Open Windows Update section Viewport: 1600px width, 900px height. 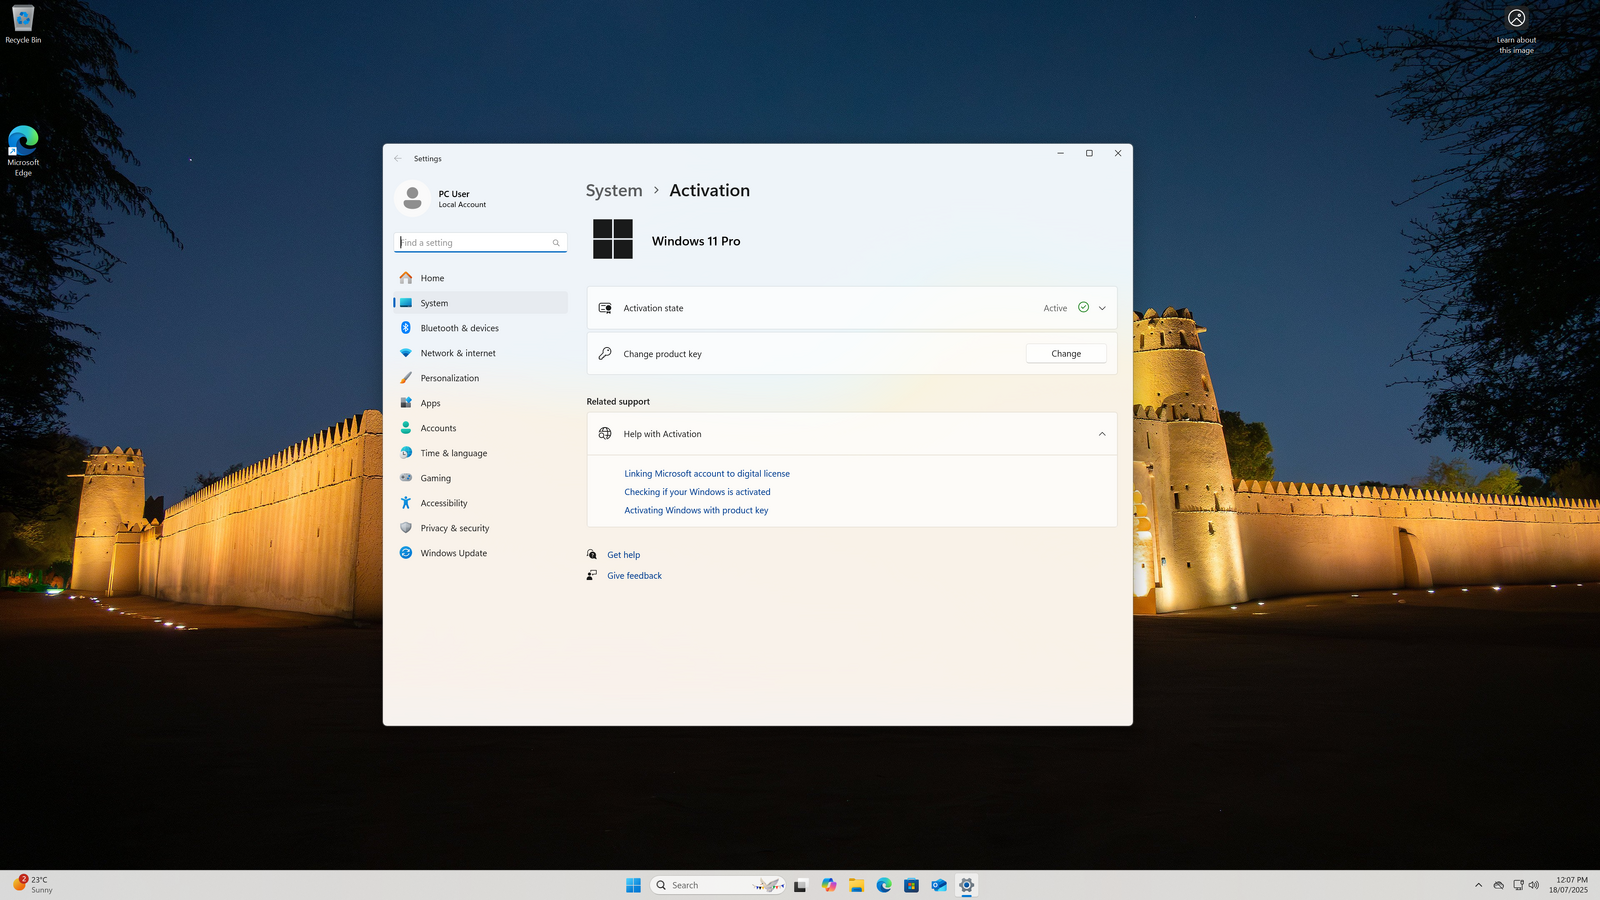pos(453,553)
